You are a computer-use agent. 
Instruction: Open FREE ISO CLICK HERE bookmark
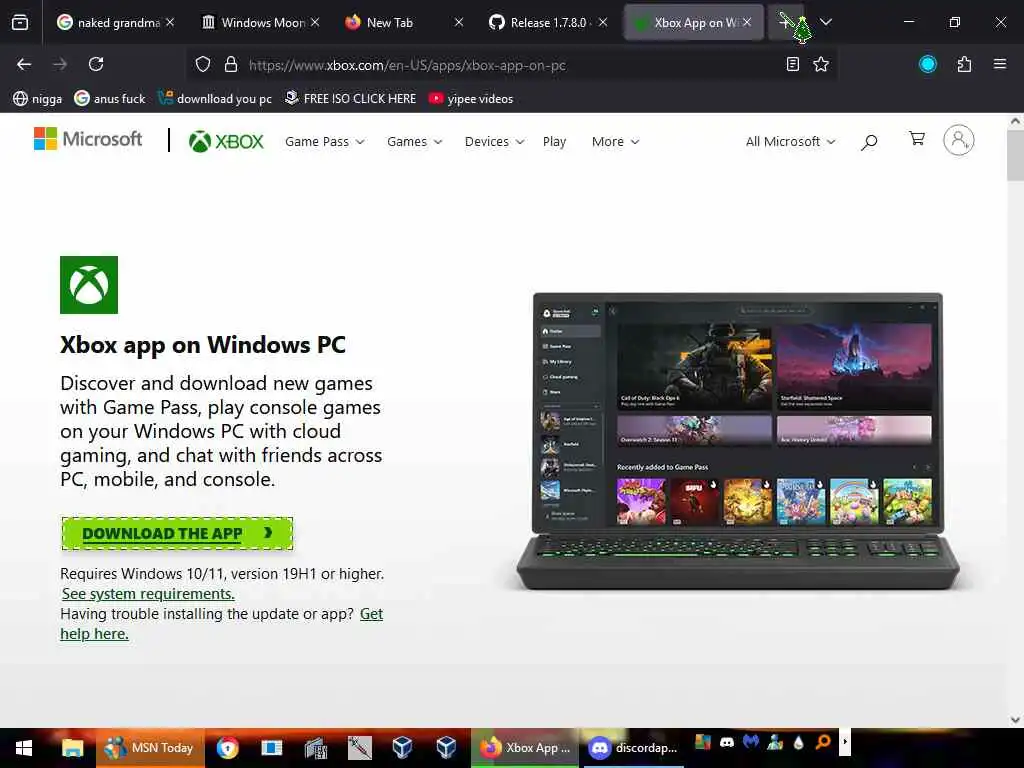tap(351, 99)
